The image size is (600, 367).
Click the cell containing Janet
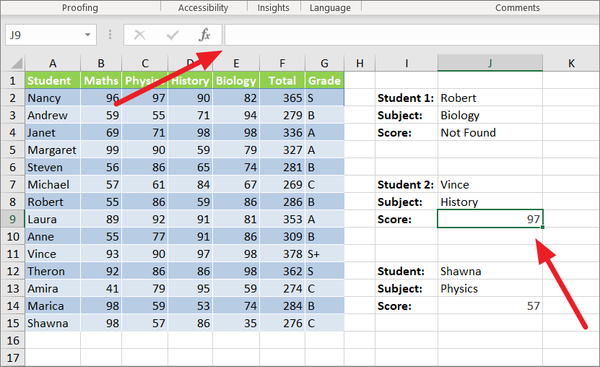[x=53, y=133]
